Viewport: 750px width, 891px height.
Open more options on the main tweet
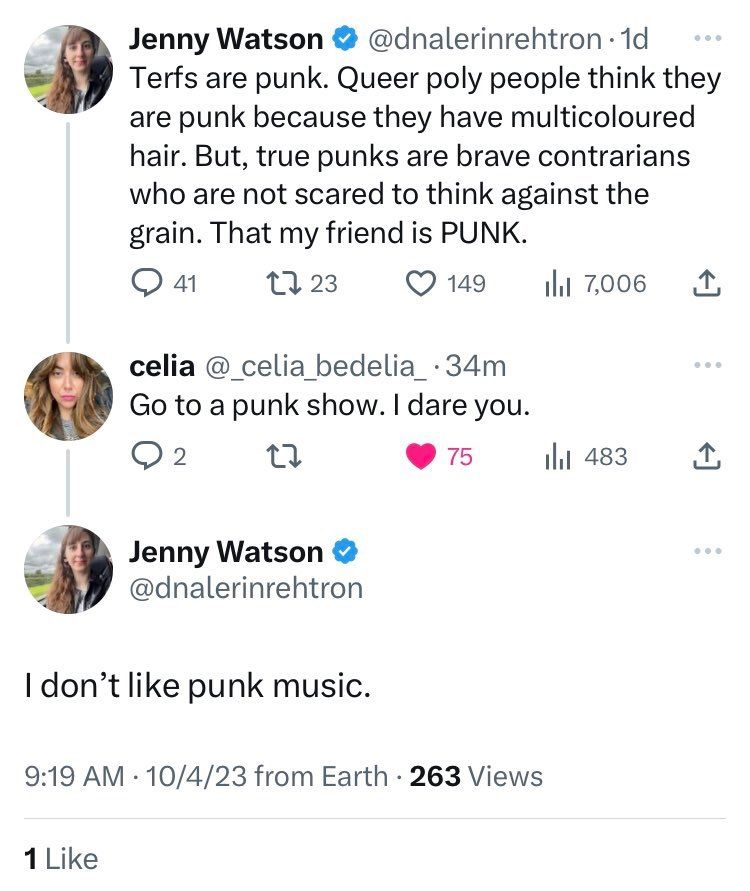[x=706, y=552]
